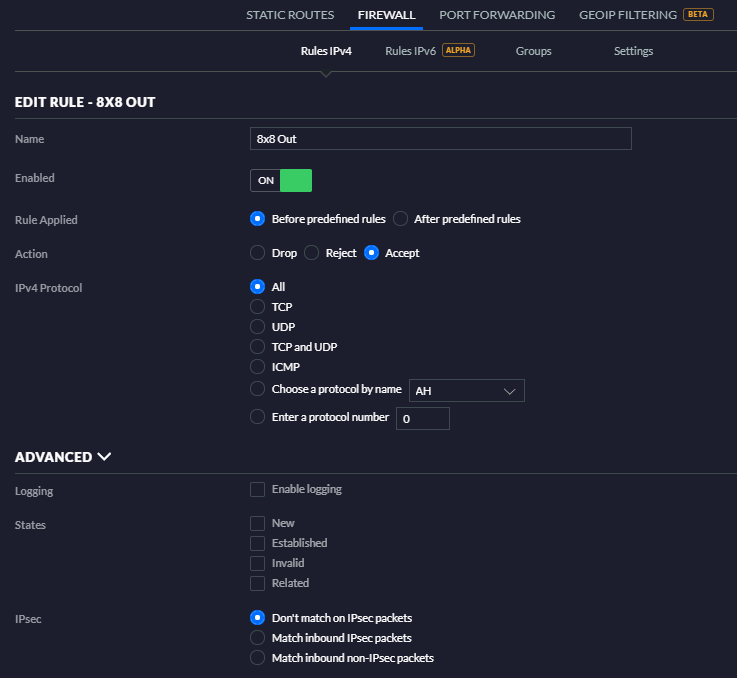Check the Invalid state checkbox
737x678 pixels.
pyautogui.click(x=257, y=563)
